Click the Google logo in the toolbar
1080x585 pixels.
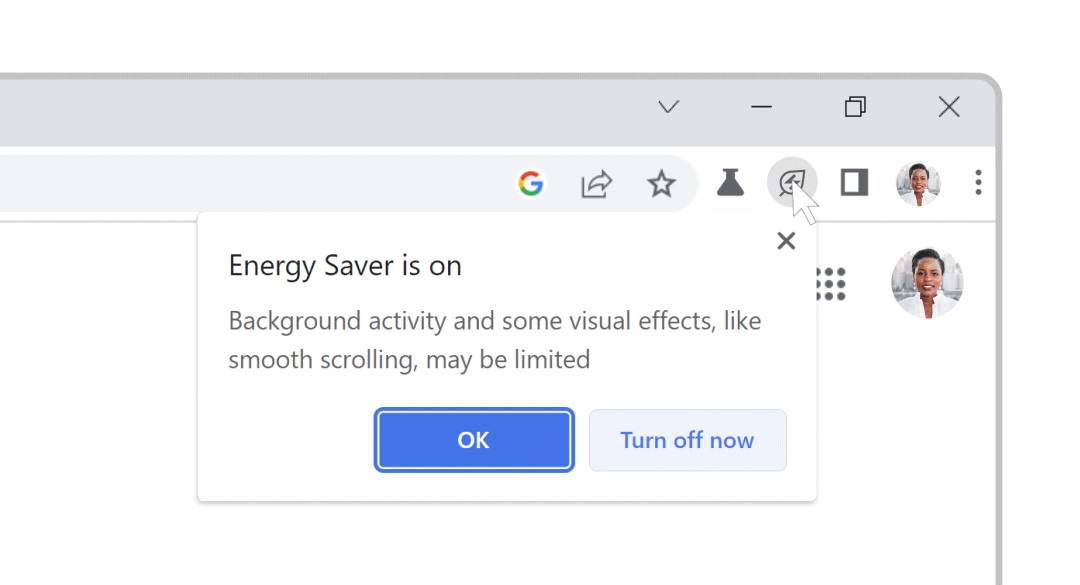tap(532, 183)
